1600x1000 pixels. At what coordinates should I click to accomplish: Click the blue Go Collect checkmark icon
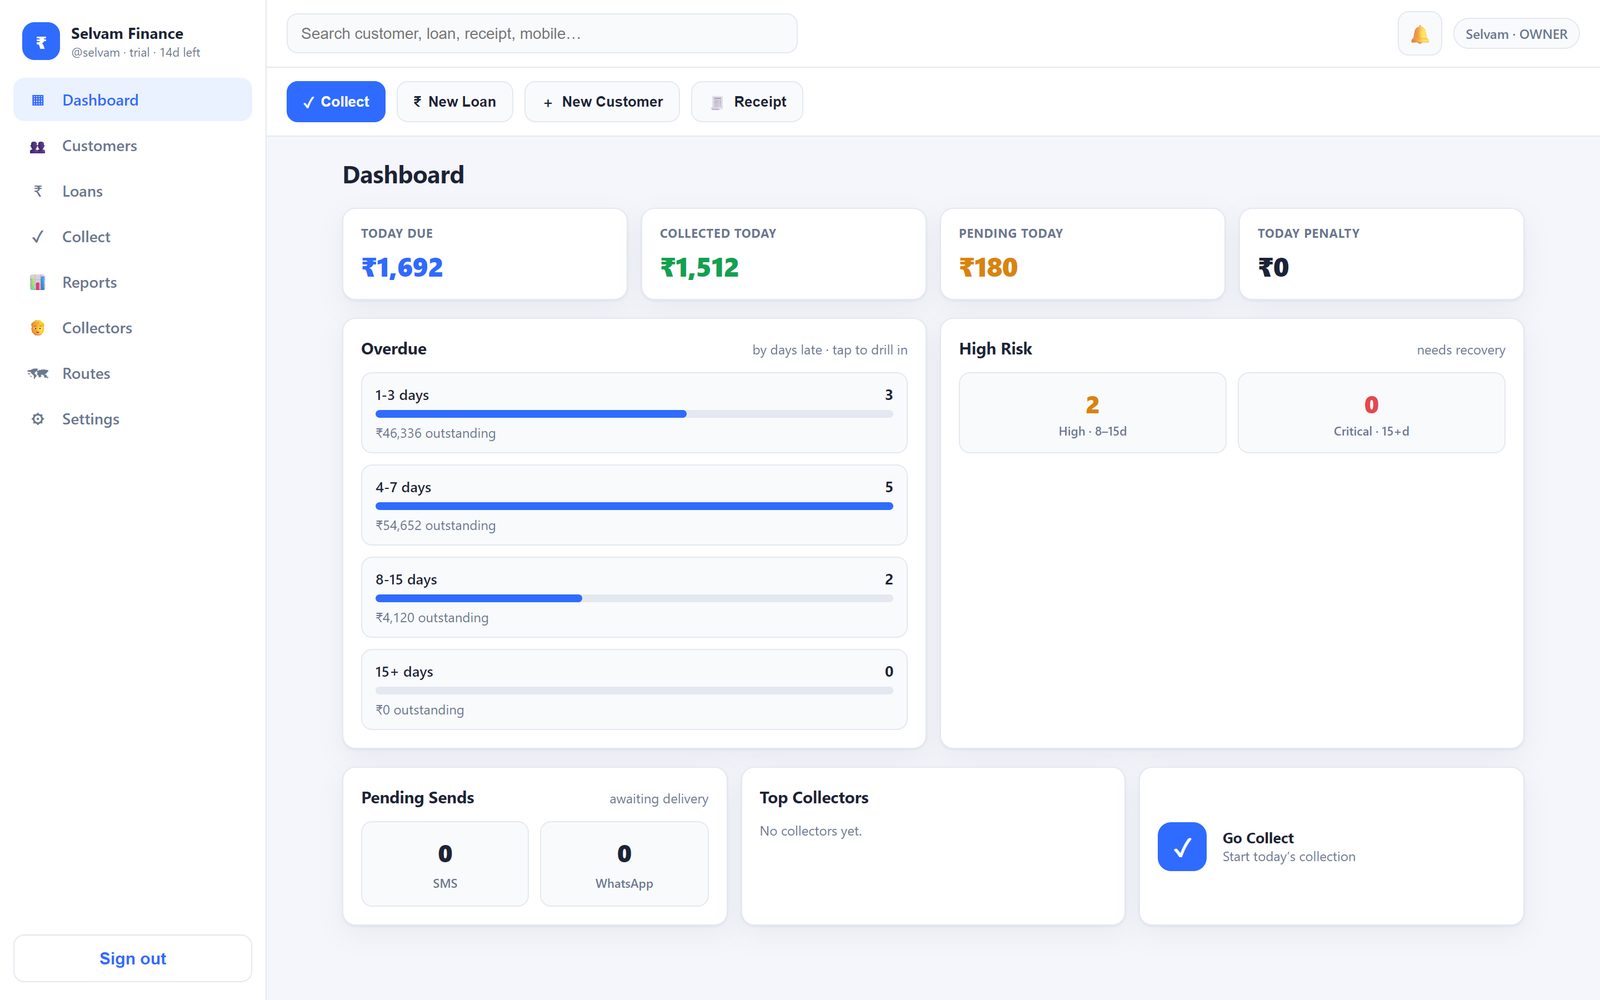pos(1182,847)
